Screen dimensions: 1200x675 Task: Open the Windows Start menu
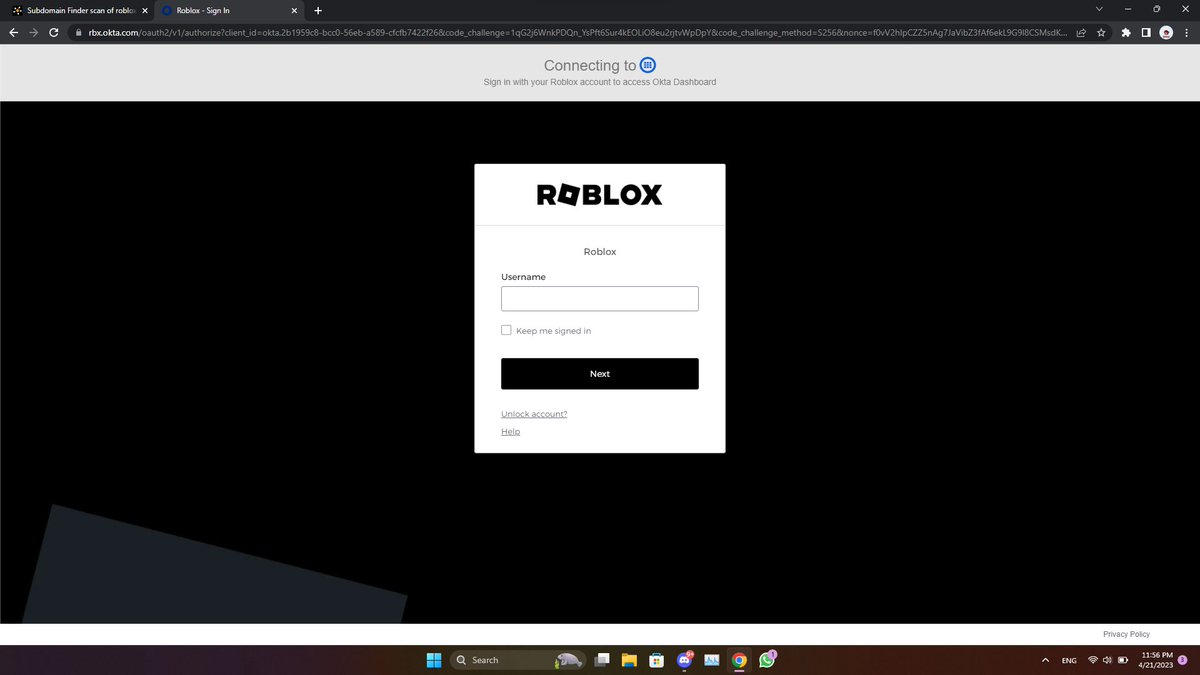(x=434, y=660)
